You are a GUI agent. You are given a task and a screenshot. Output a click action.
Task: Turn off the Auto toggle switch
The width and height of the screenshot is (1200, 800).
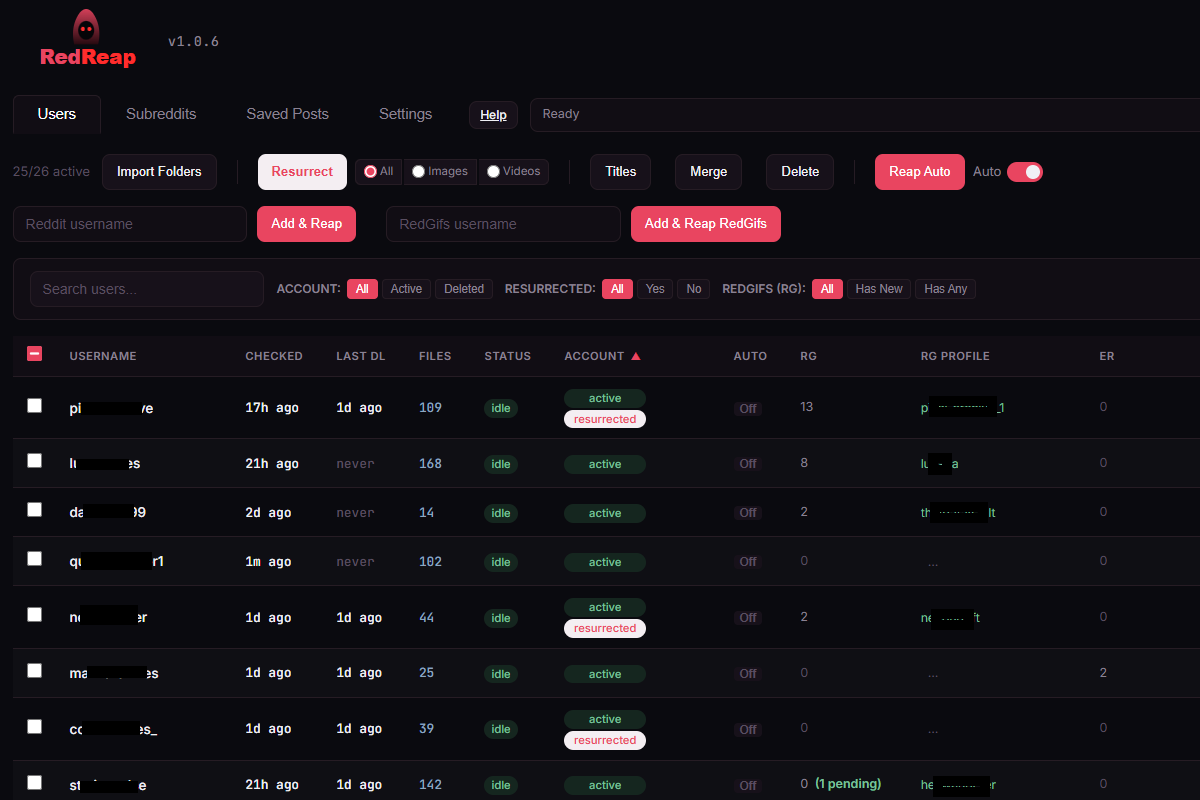1025,172
